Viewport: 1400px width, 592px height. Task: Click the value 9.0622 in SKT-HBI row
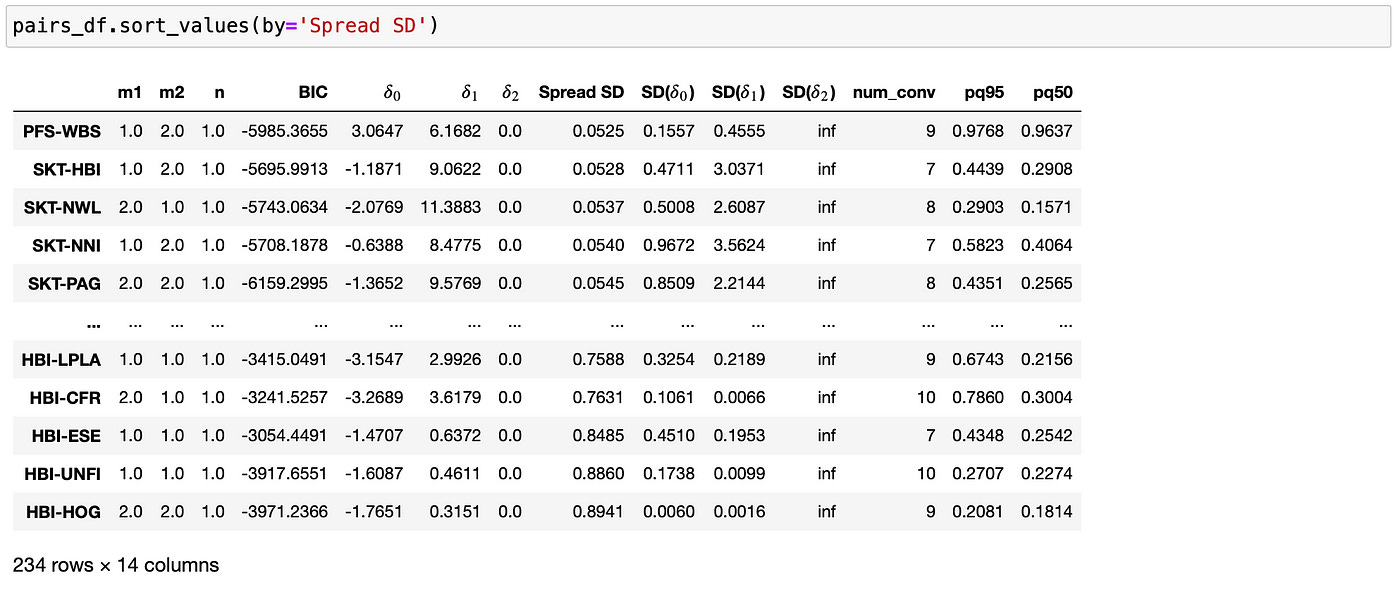(x=455, y=169)
